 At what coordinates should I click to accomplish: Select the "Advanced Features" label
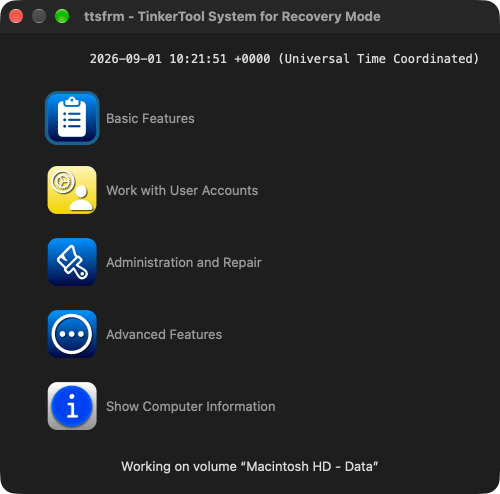(x=164, y=335)
